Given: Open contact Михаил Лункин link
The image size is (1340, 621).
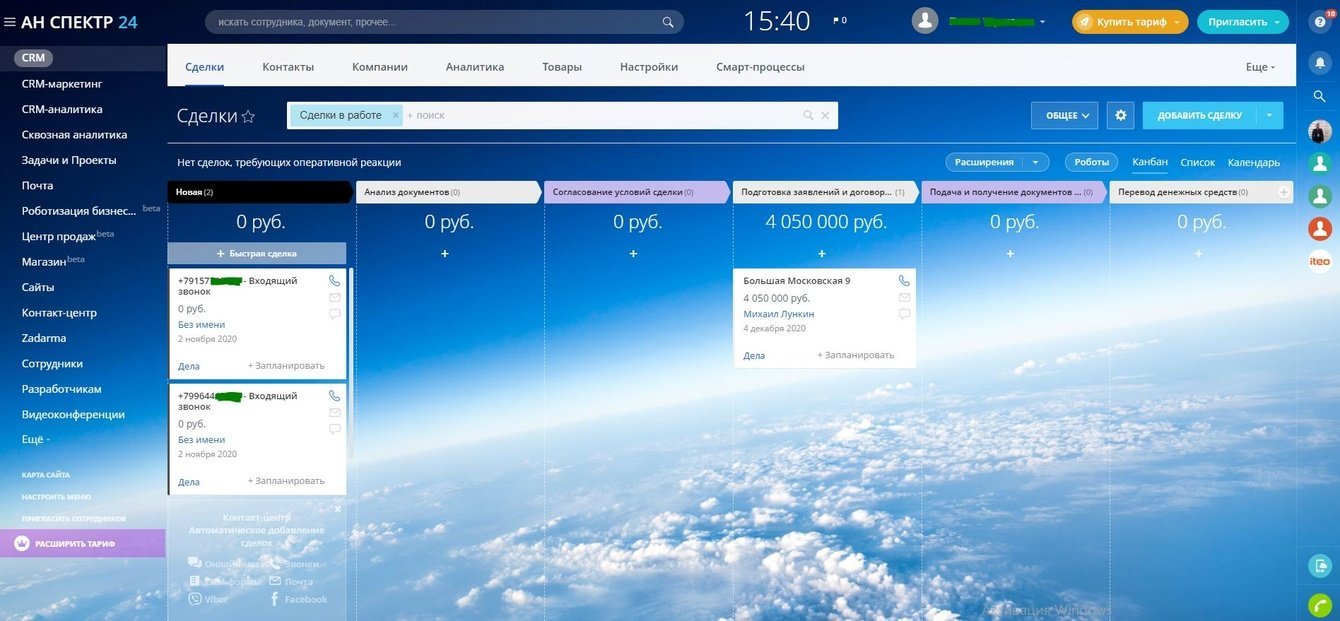Looking at the screenshot, I should [x=779, y=314].
